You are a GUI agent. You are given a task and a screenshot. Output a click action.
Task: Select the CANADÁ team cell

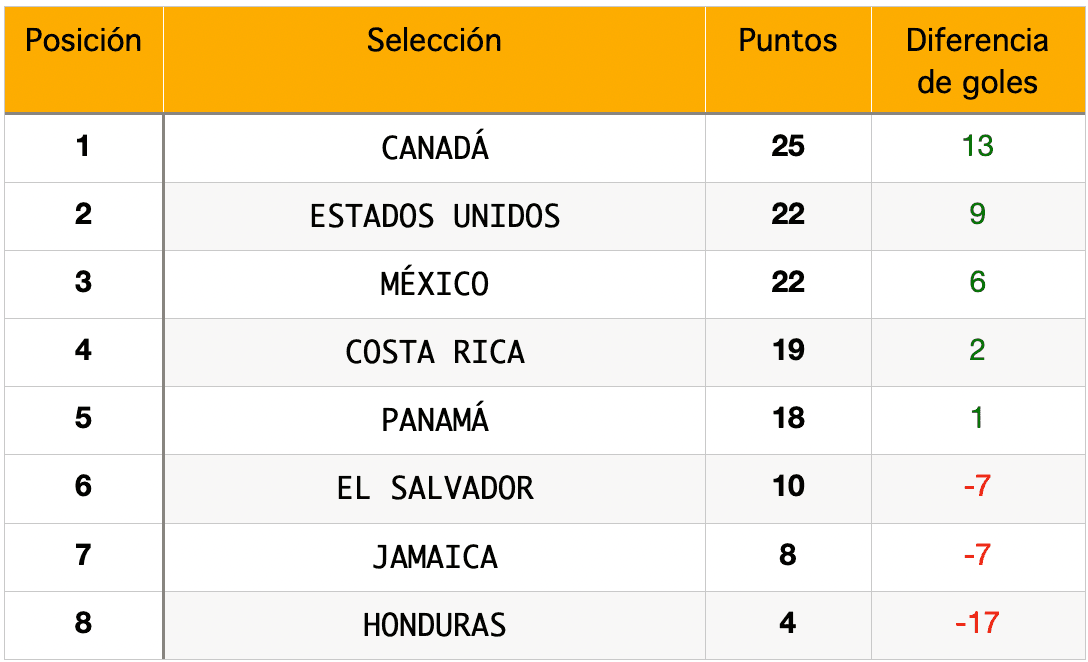pos(435,148)
